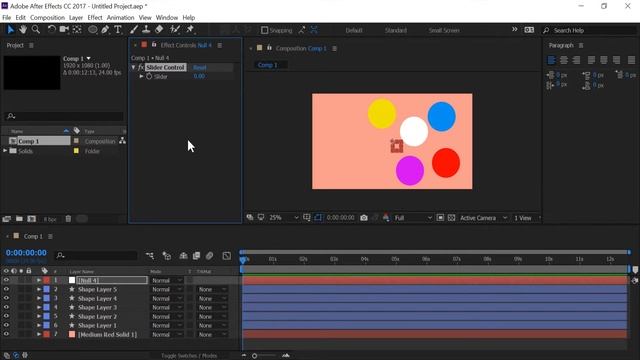Screen dimensions: 640x360
Task: Open the Animation menu
Action: coord(120,18)
